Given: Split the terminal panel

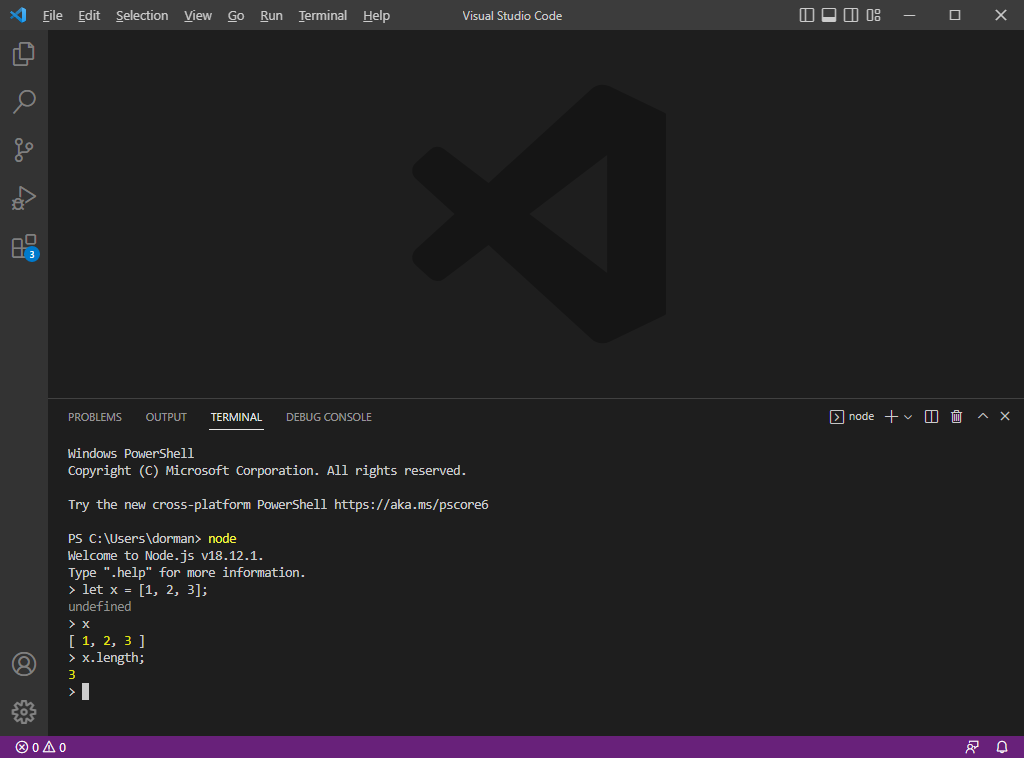Looking at the screenshot, I should [931, 416].
